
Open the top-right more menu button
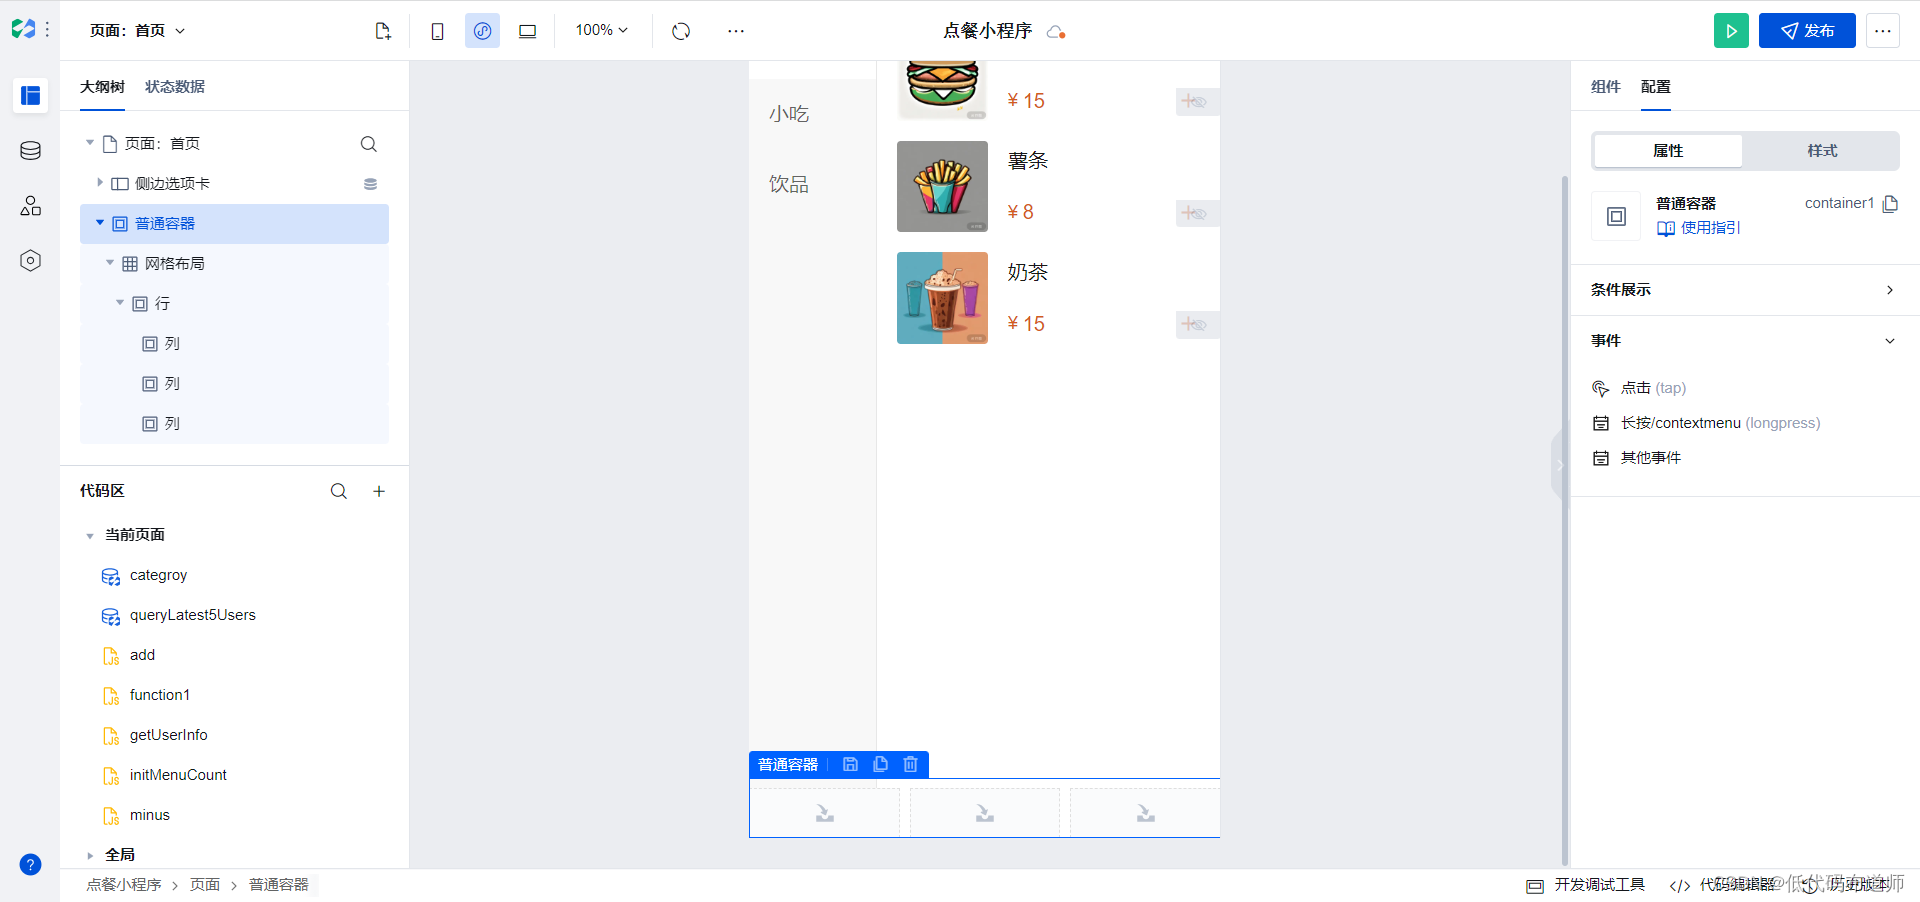click(x=1882, y=31)
